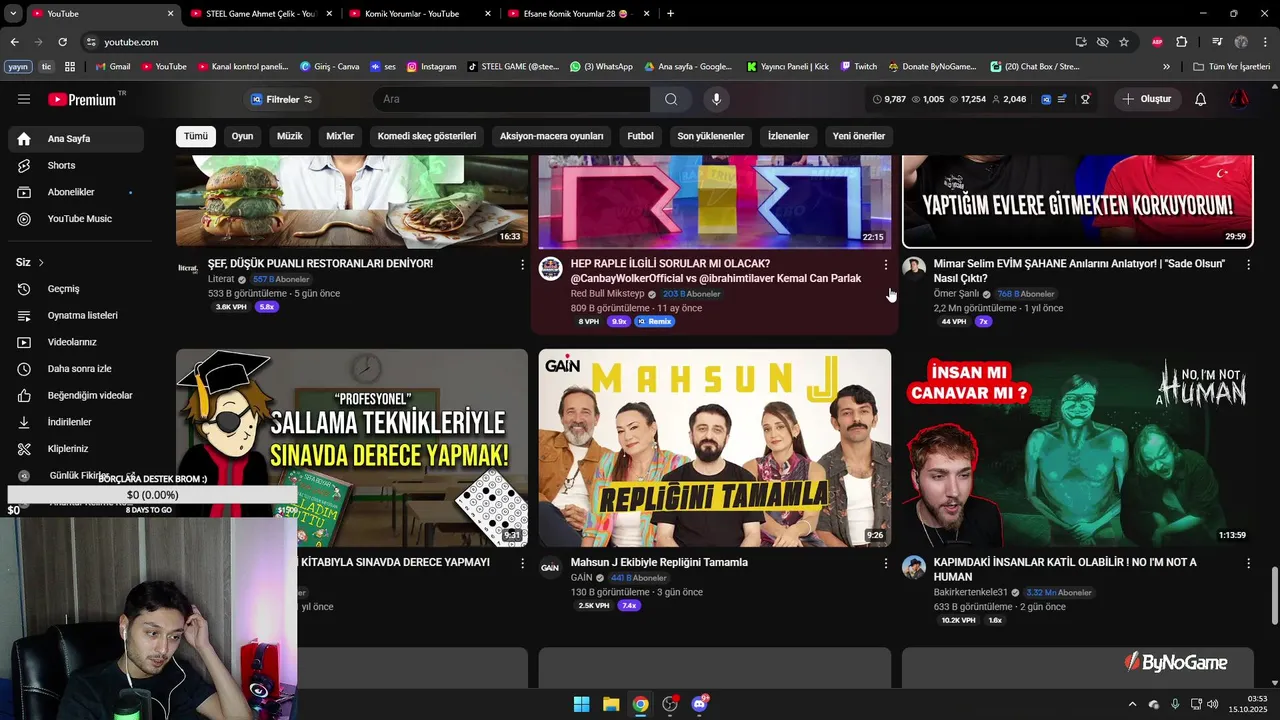The height and width of the screenshot is (720, 1280).
Task: Show hidden system tray icons
Action: point(1132,704)
